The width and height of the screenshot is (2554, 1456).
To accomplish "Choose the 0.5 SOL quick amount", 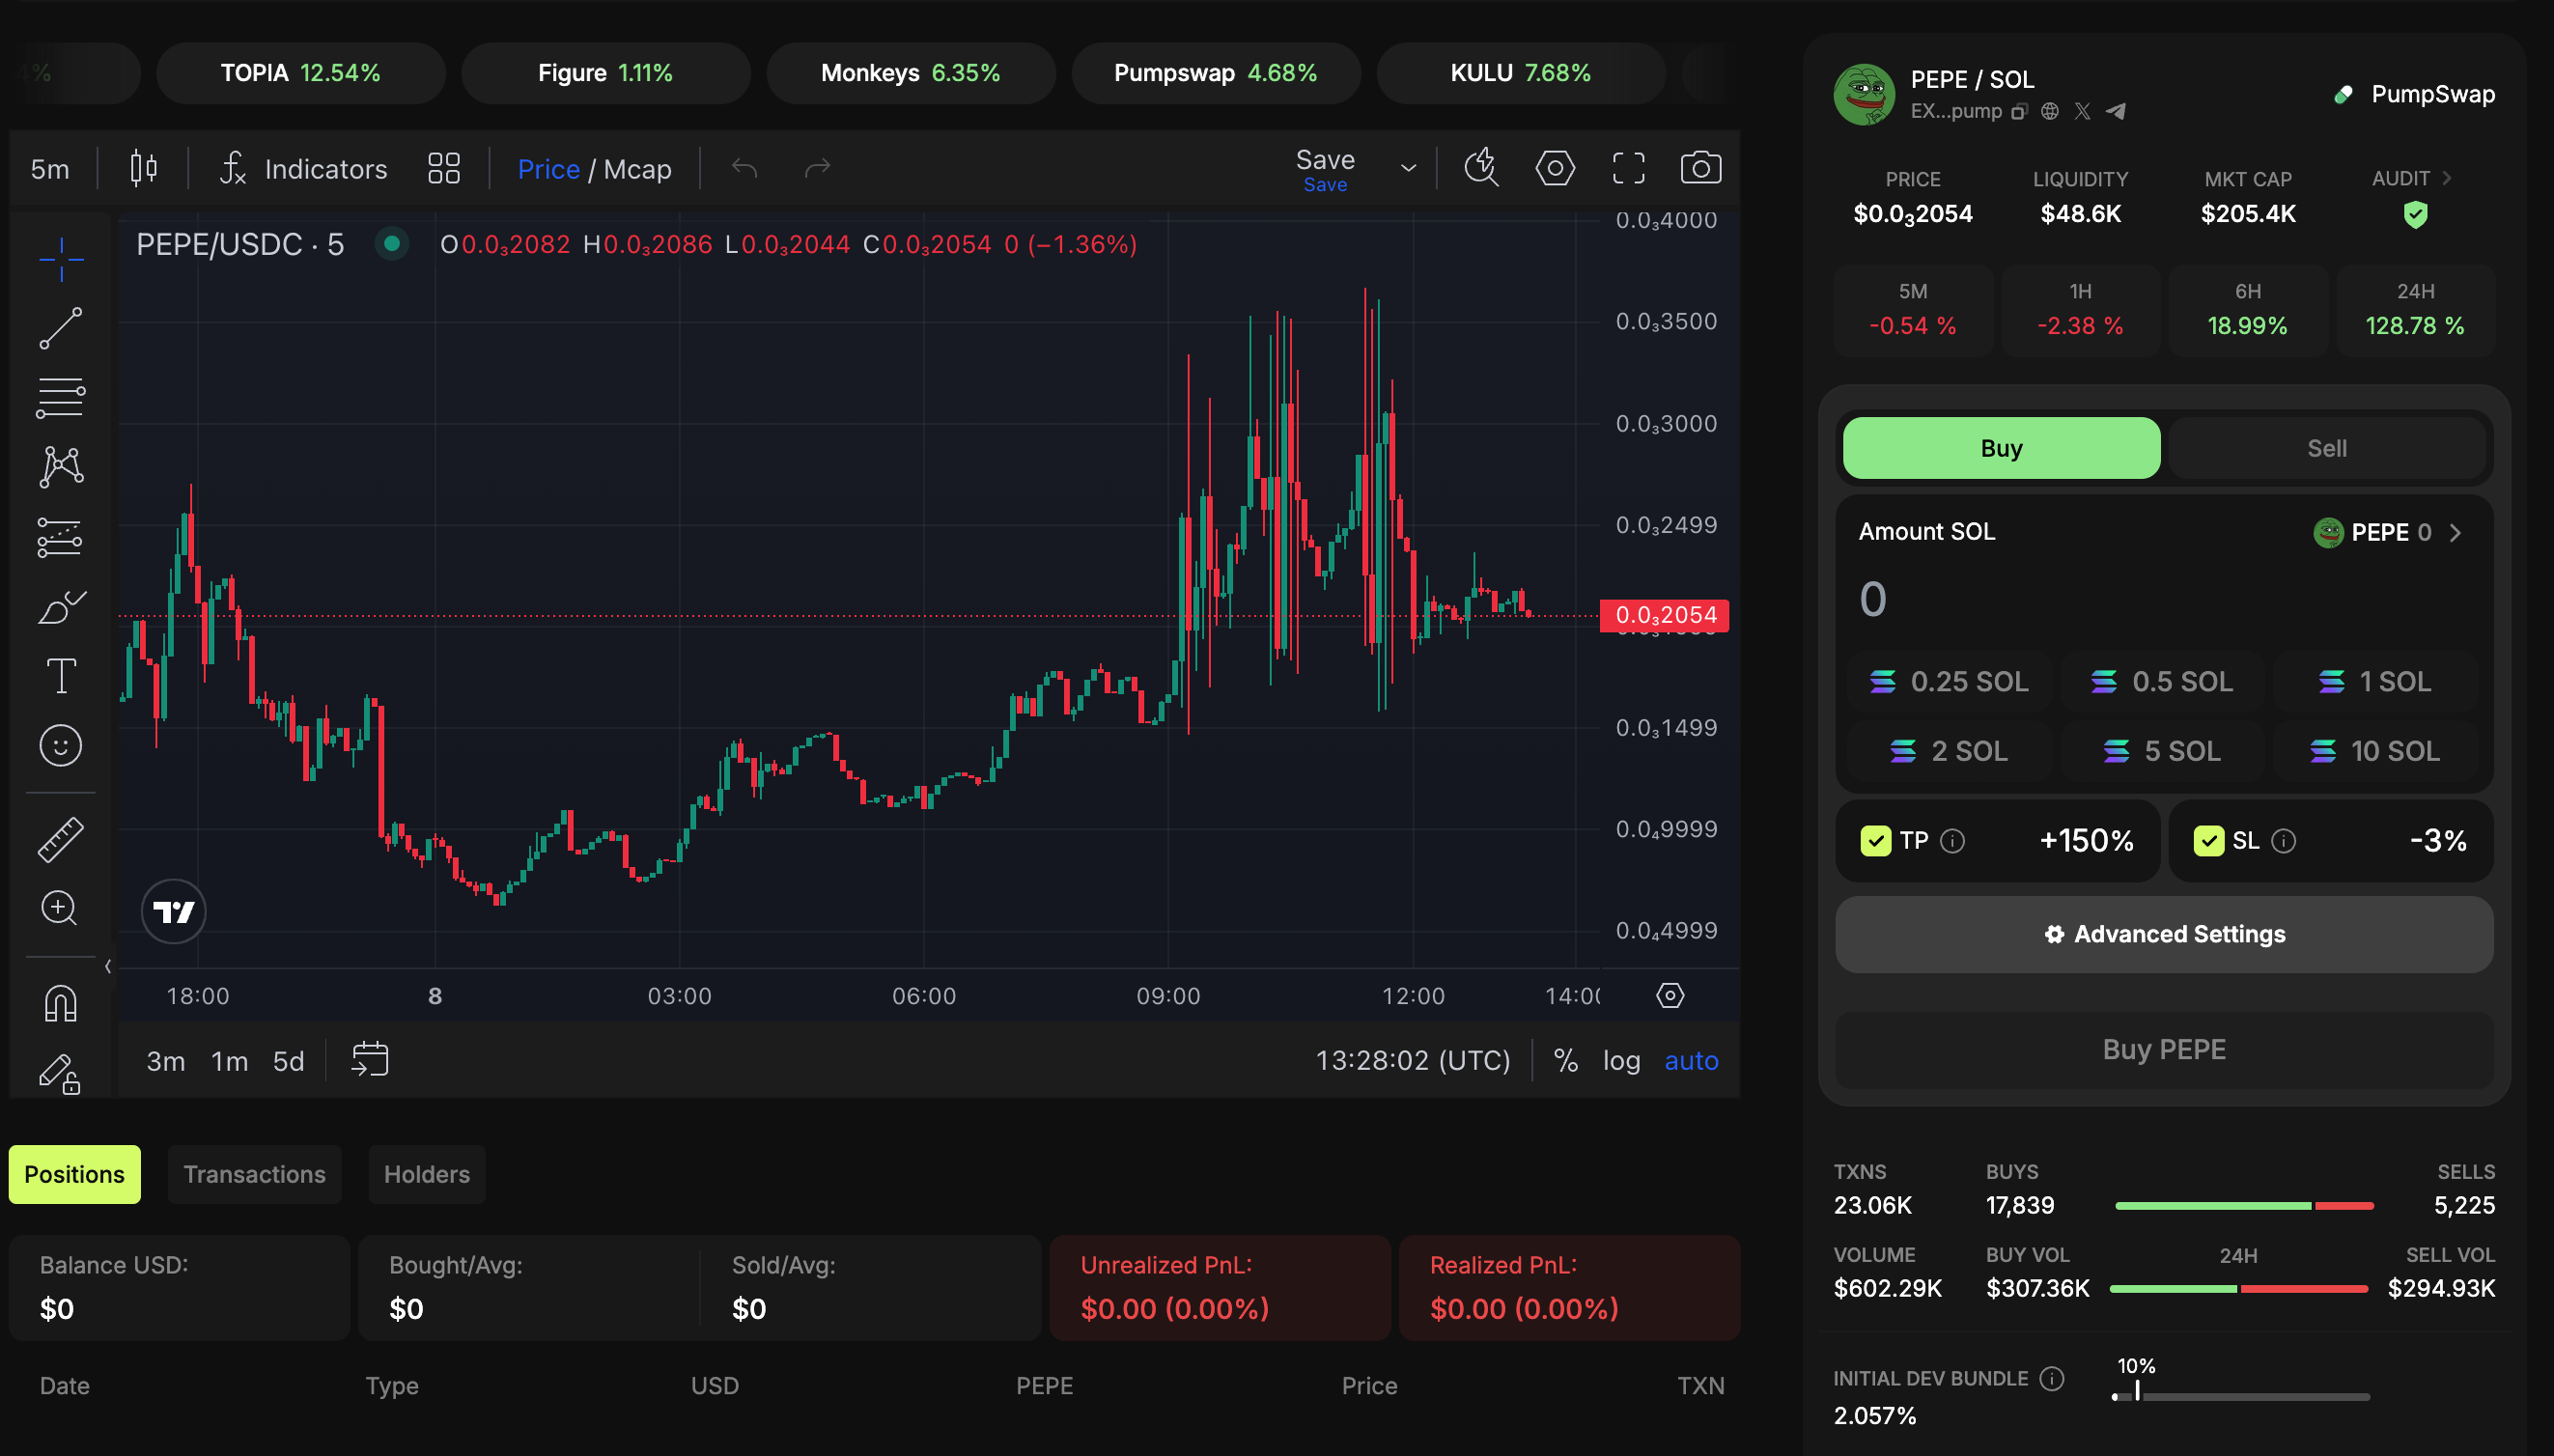I will click(2162, 682).
